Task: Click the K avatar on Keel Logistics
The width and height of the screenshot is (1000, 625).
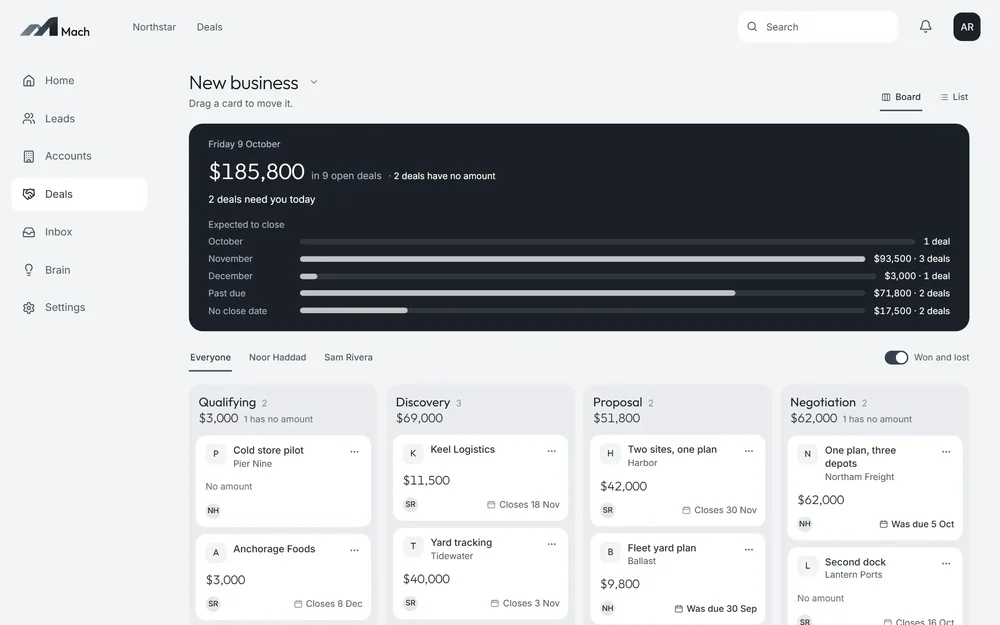Action: [413, 453]
